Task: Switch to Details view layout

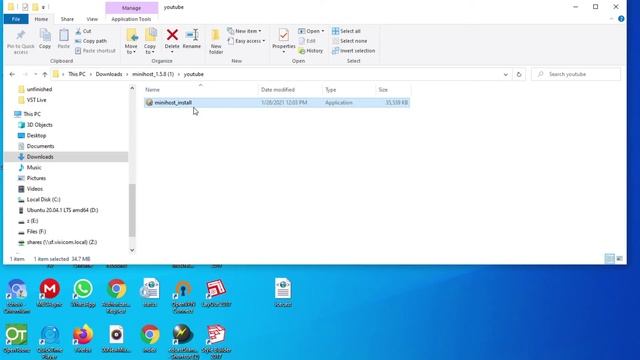Action: point(609,259)
